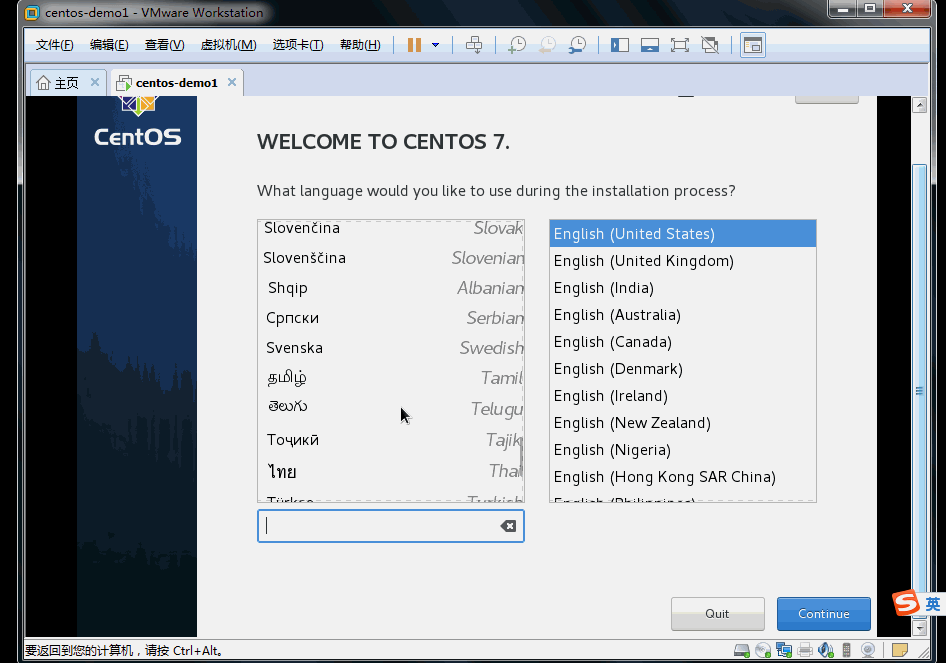Viewport: 946px width, 663px height.
Task: Open the 帮助(H) menu
Action: [360, 45]
